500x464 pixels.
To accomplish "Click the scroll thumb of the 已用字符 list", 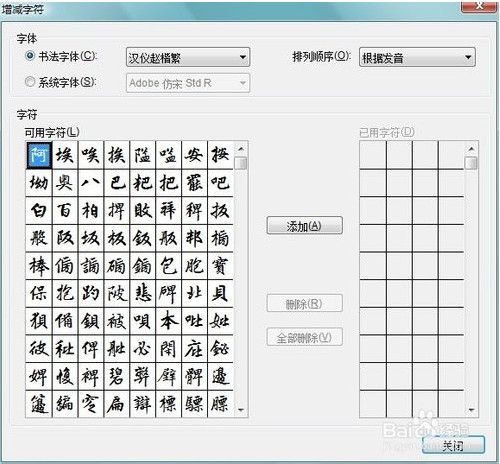I will [x=471, y=163].
